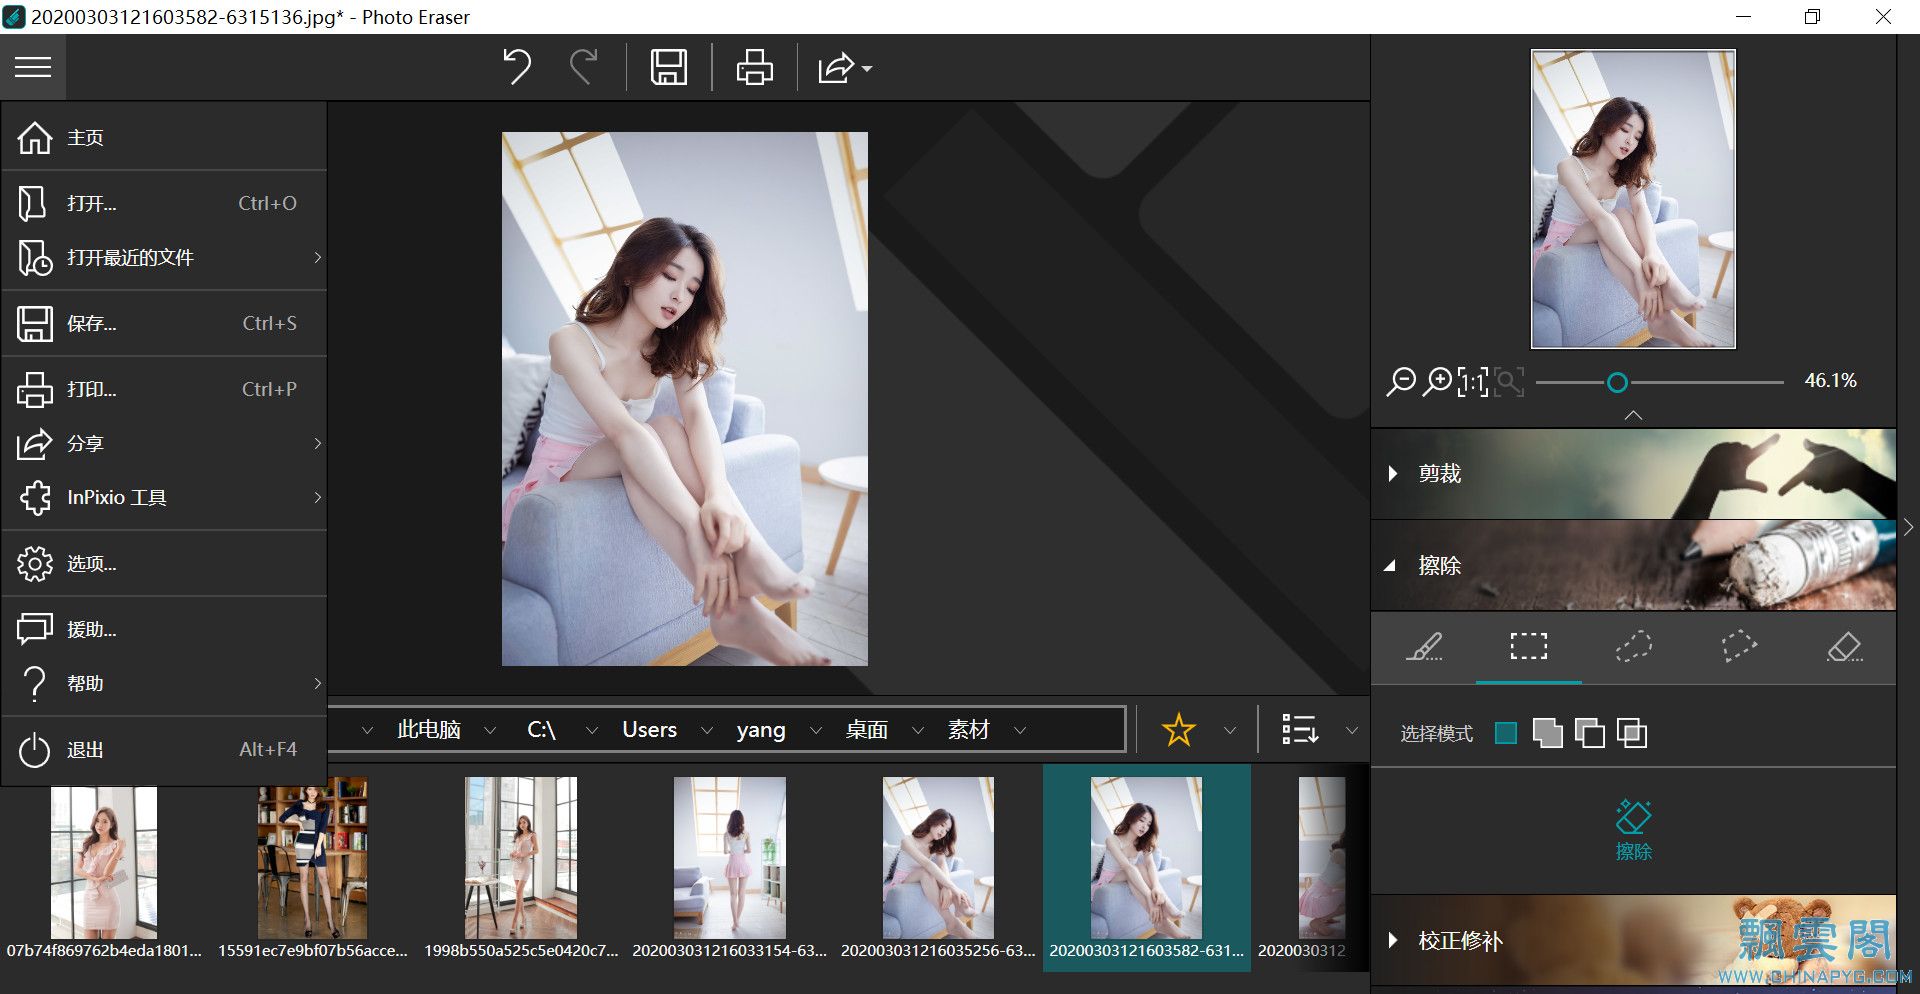1920x994 pixels.
Task: Undo the last edit
Action: (x=517, y=67)
